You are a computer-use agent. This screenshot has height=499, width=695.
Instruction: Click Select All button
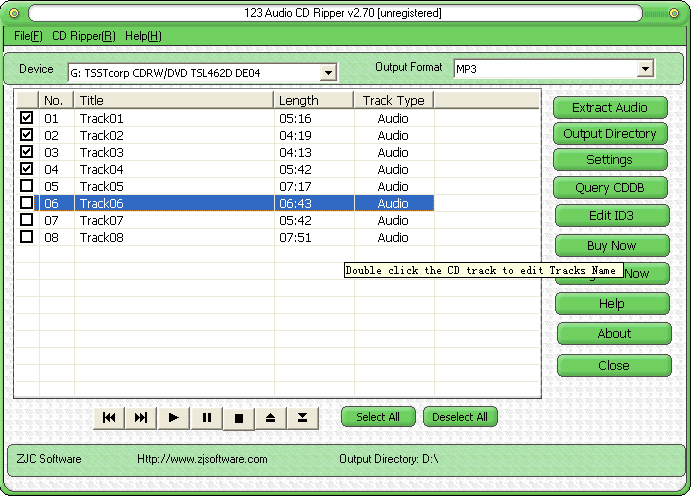point(378,417)
